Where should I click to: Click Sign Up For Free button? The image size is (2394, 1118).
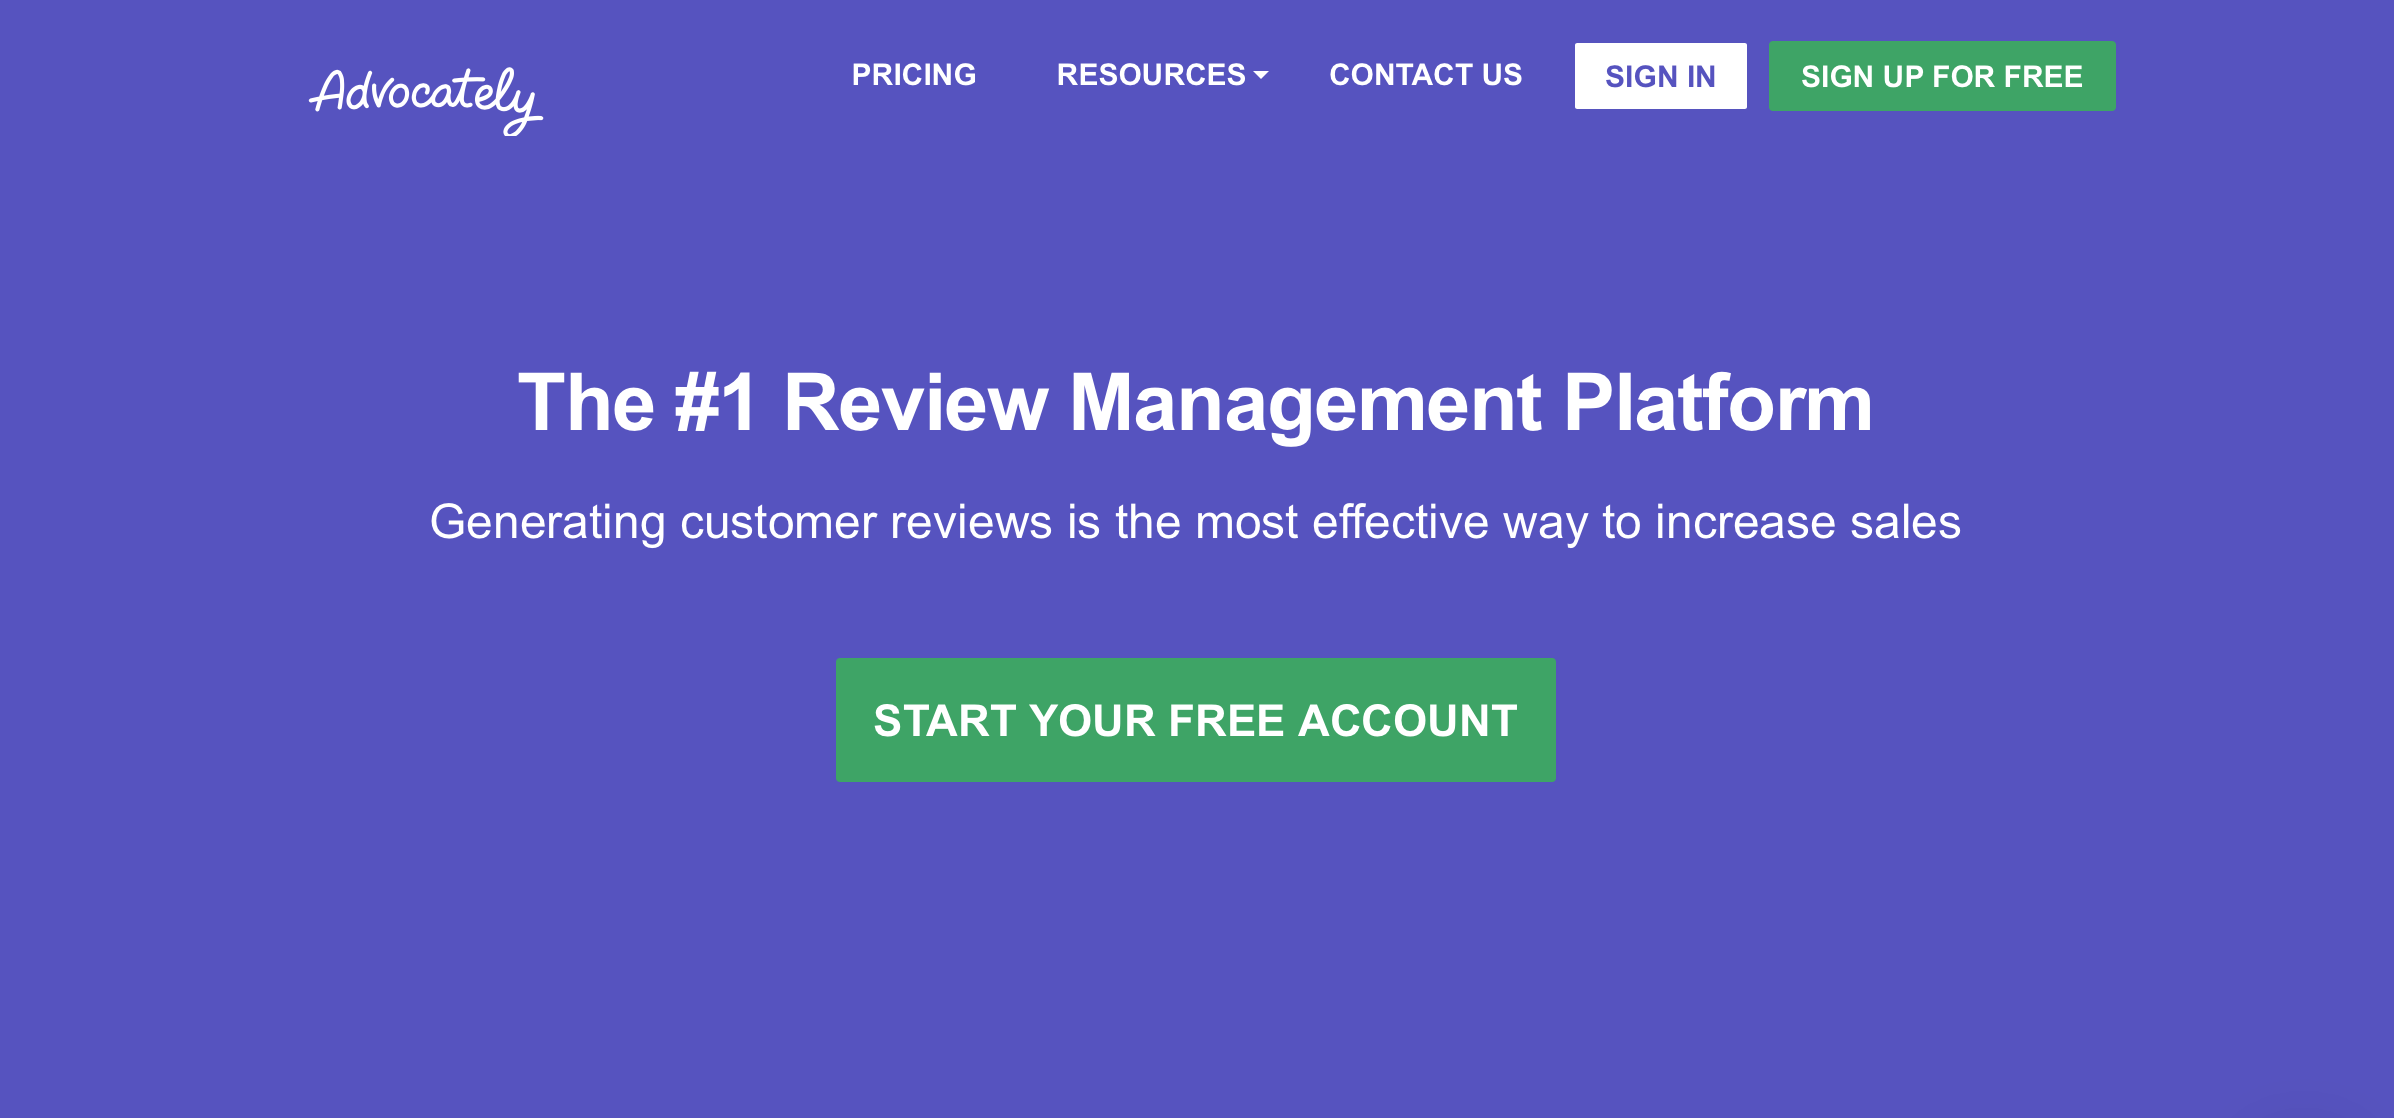click(1941, 76)
